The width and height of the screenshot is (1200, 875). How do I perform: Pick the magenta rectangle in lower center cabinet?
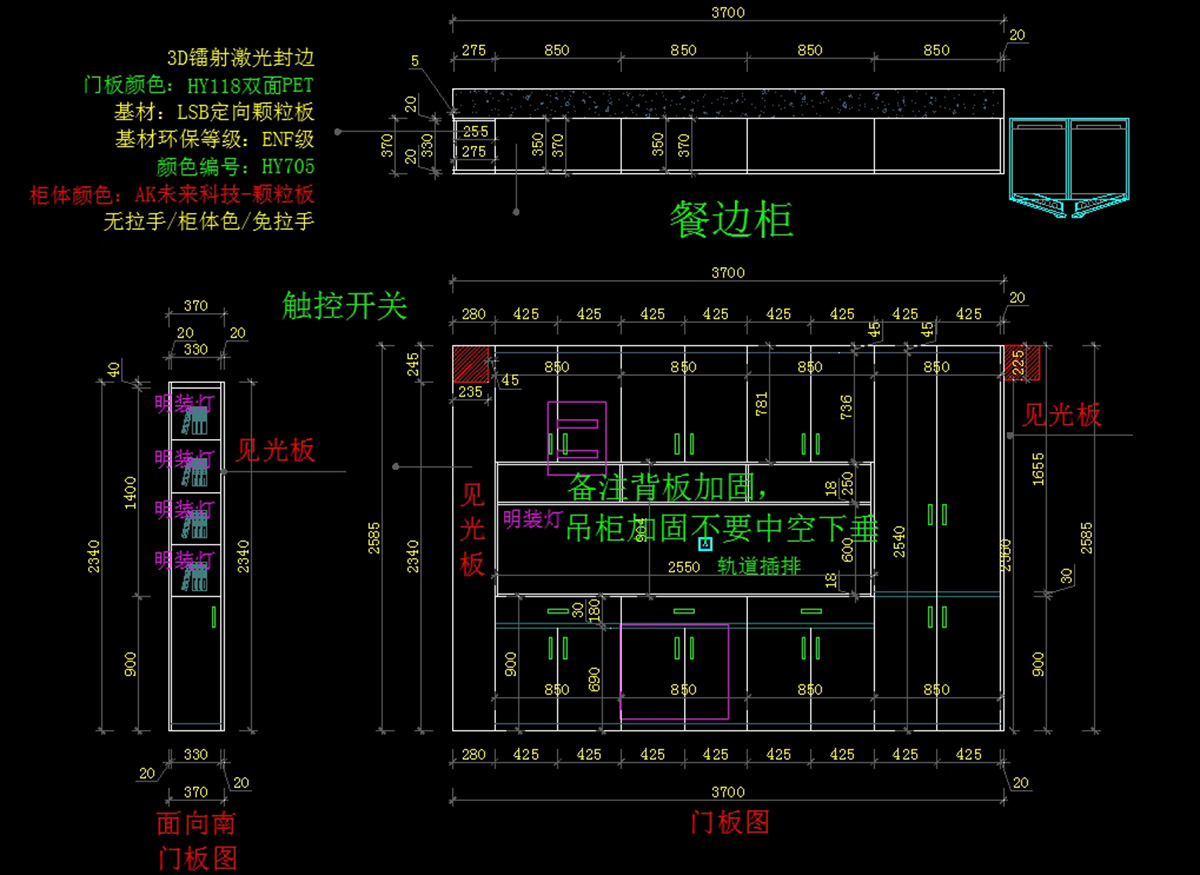[x=674, y=671]
